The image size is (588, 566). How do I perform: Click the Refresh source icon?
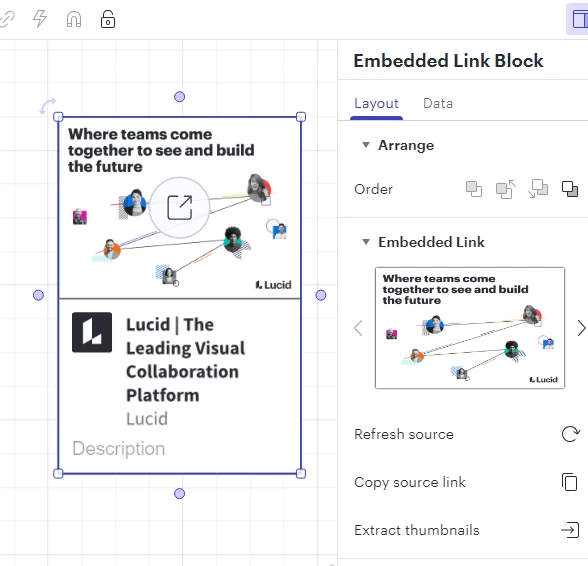(570, 434)
